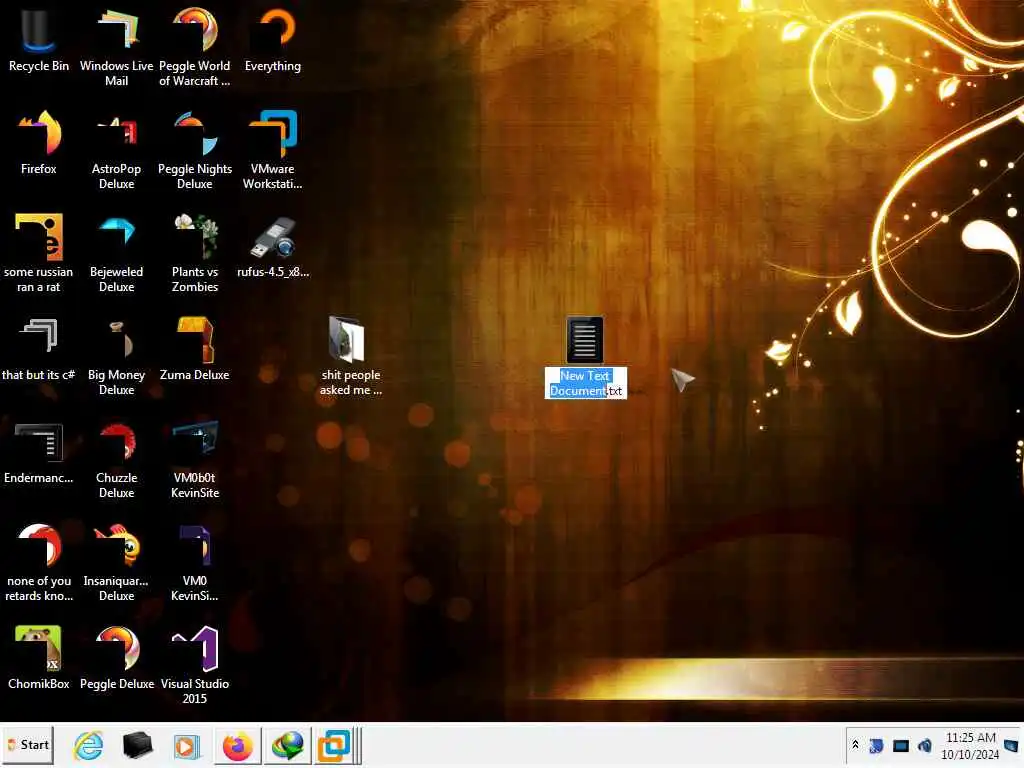Select Peggle World of Warcraft icon
This screenshot has width=1024, height=768.
[195, 46]
